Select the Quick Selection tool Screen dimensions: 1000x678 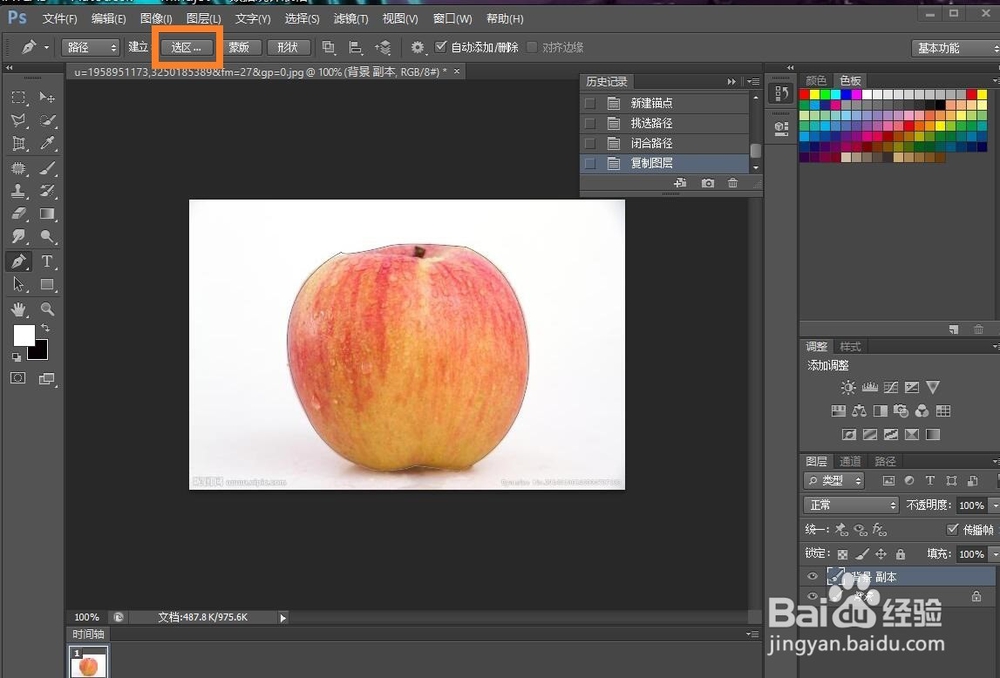point(47,120)
